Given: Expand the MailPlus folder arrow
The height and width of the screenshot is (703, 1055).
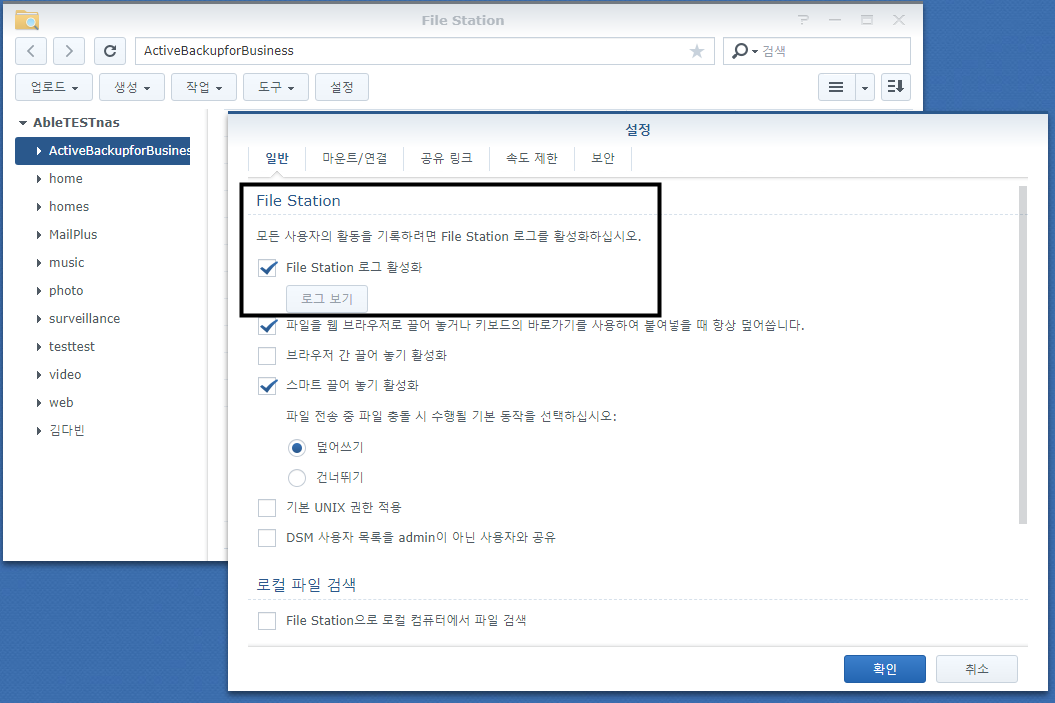Looking at the screenshot, I should (x=39, y=235).
